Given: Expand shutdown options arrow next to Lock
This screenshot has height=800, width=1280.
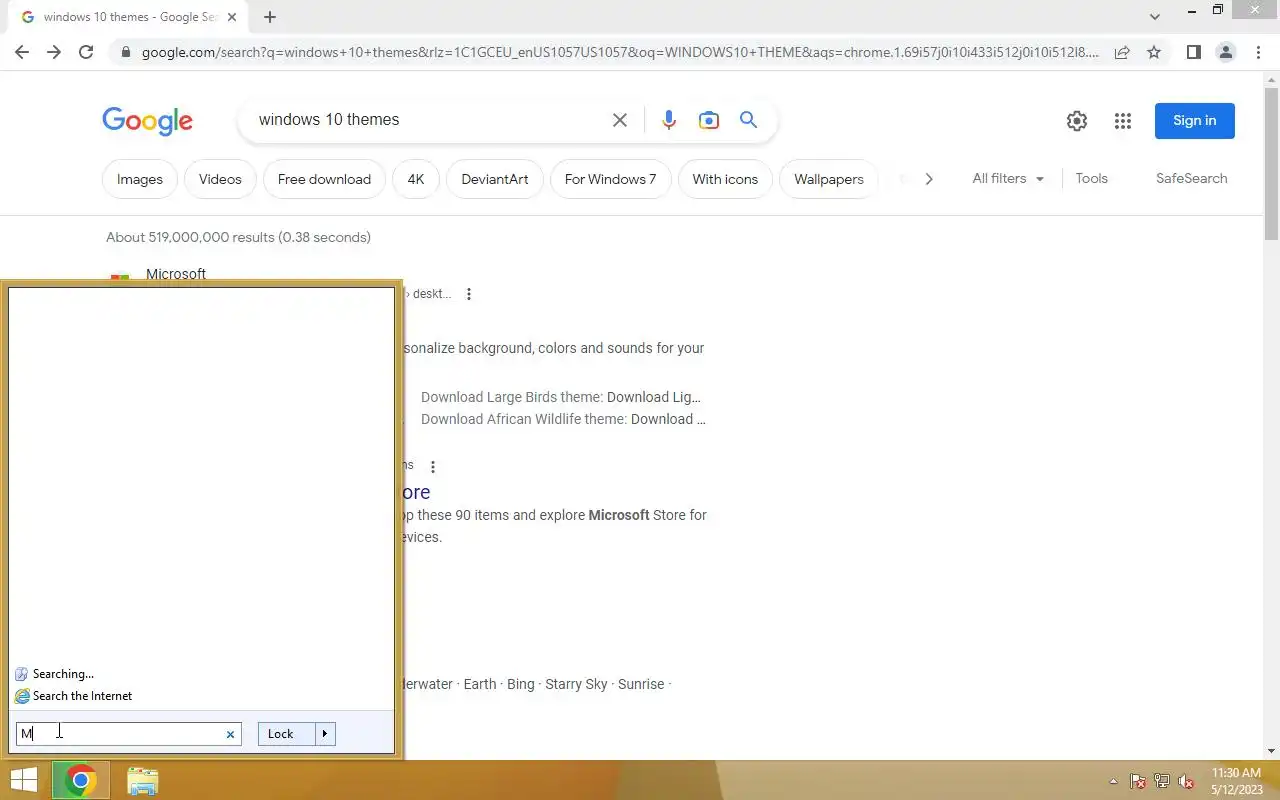Looking at the screenshot, I should pos(325,734).
